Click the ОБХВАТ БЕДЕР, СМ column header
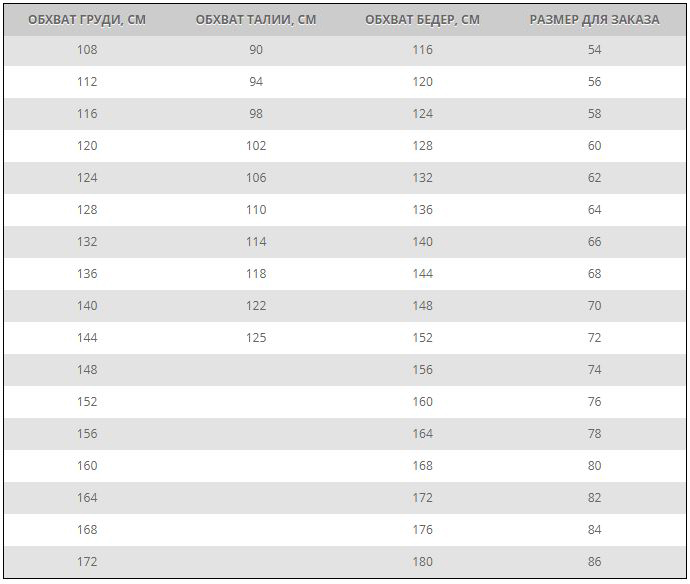This screenshot has width=690, height=584. click(x=422, y=20)
